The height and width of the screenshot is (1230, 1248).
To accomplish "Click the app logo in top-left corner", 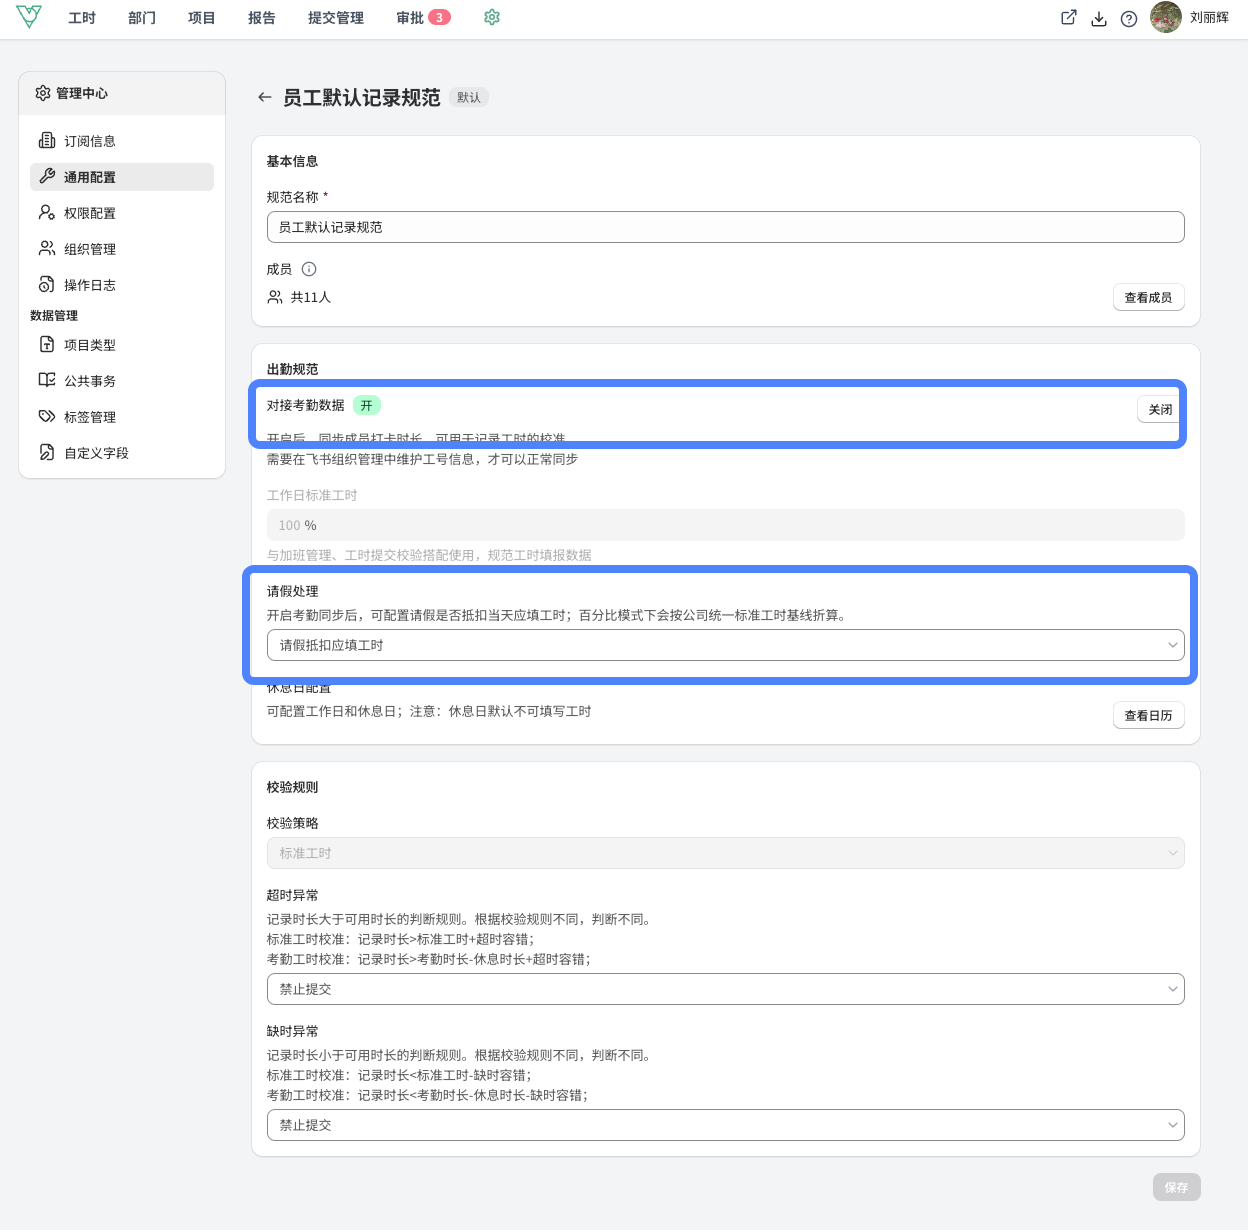I will [29, 17].
